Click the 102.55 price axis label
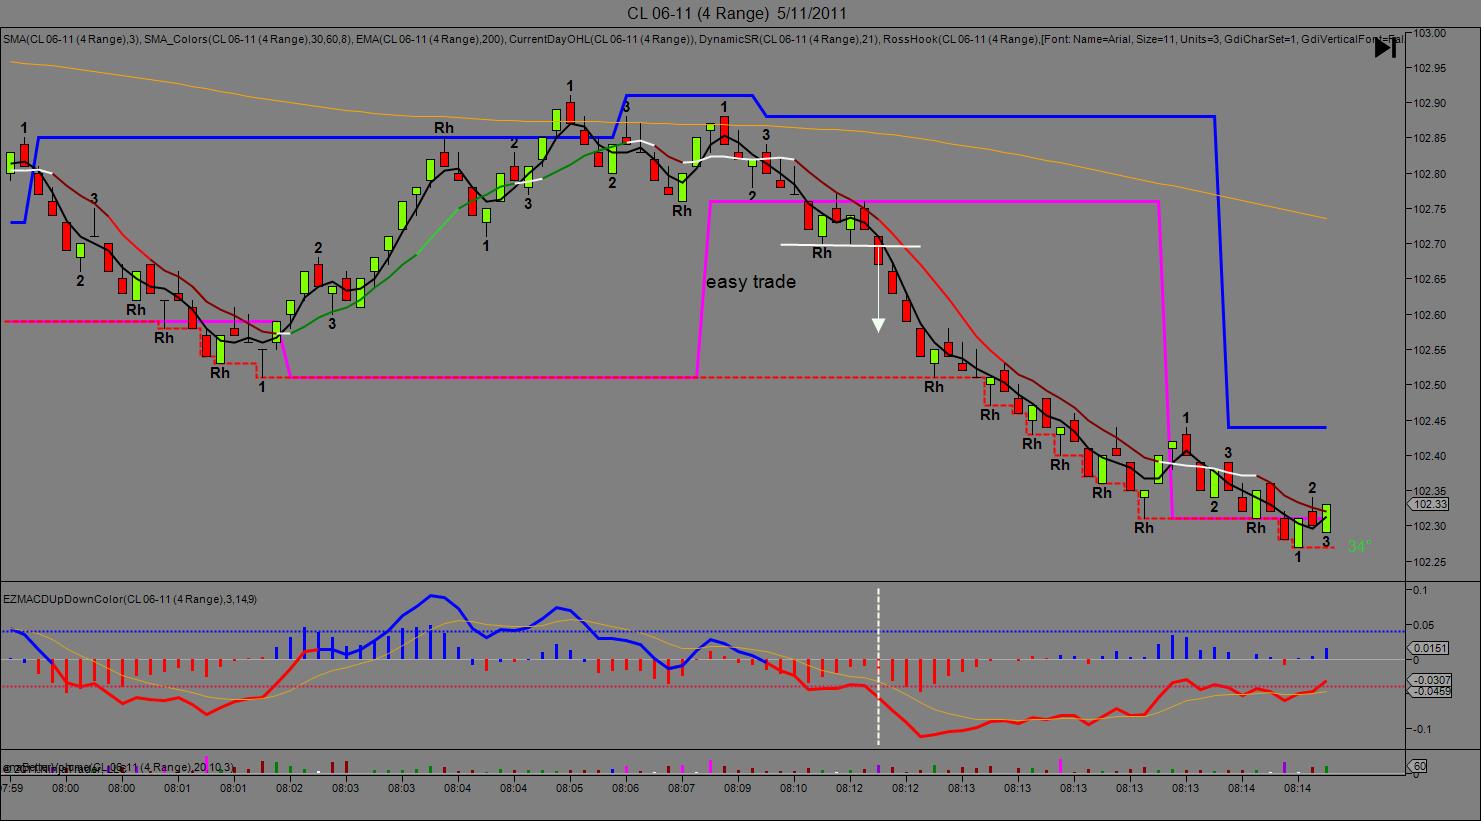The height and width of the screenshot is (821, 1481). [x=1431, y=350]
